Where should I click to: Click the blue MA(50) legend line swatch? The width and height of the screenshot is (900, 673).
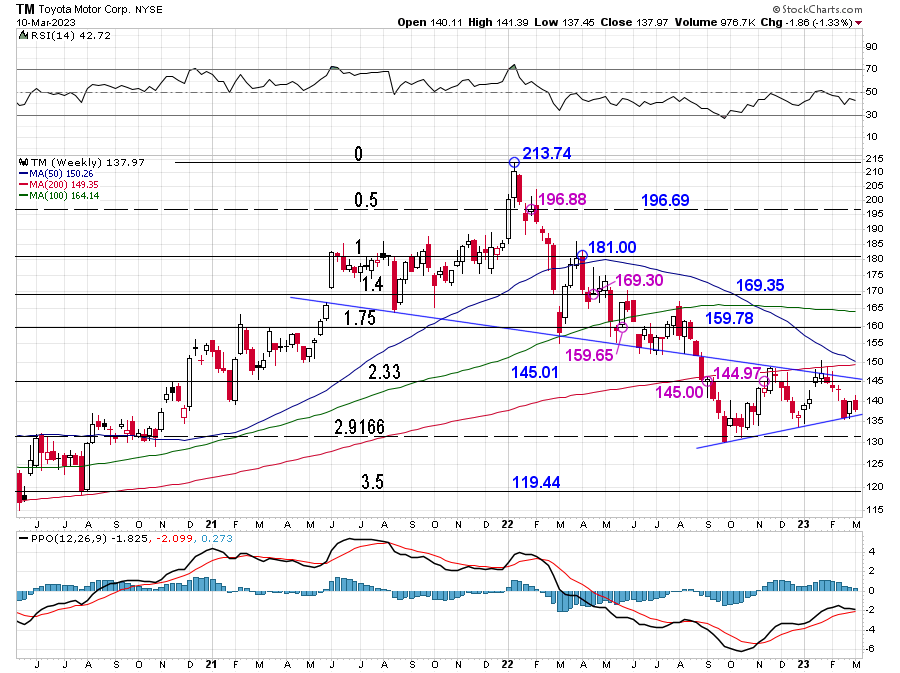tap(24, 173)
